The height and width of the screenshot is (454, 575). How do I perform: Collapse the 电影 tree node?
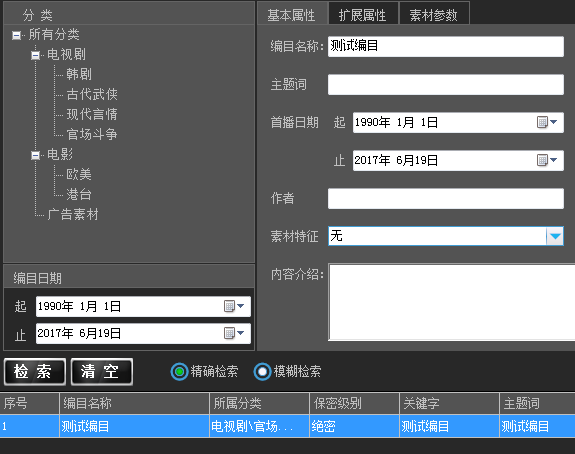tap(36, 155)
